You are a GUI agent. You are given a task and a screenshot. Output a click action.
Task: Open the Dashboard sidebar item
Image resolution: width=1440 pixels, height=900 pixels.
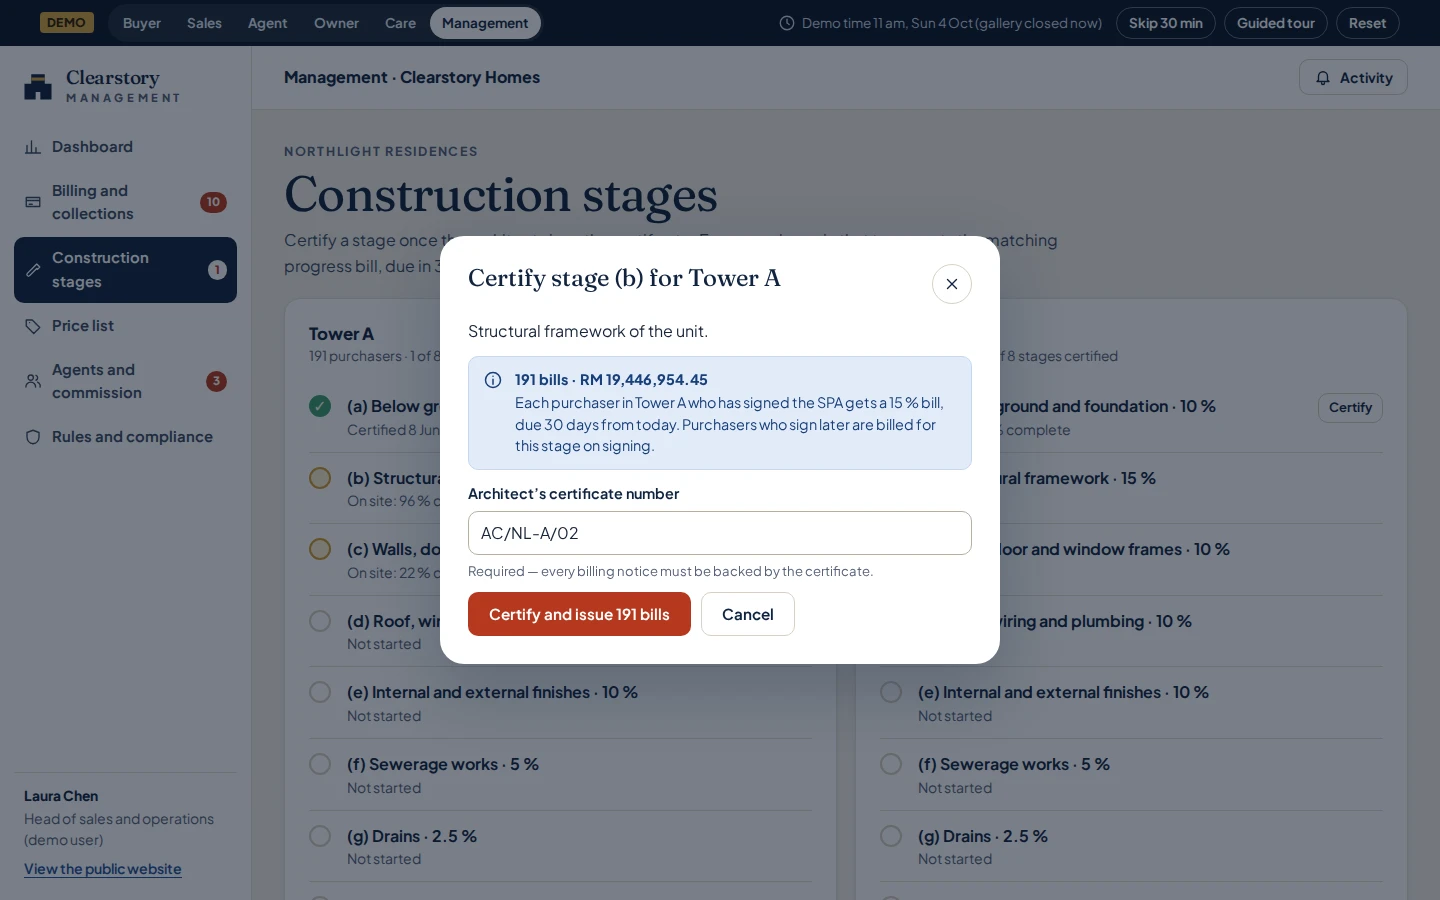[125, 147]
